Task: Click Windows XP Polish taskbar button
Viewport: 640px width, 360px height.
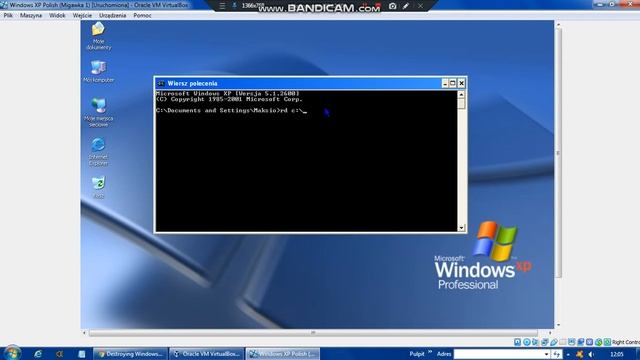Action: [x=283, y=354]
